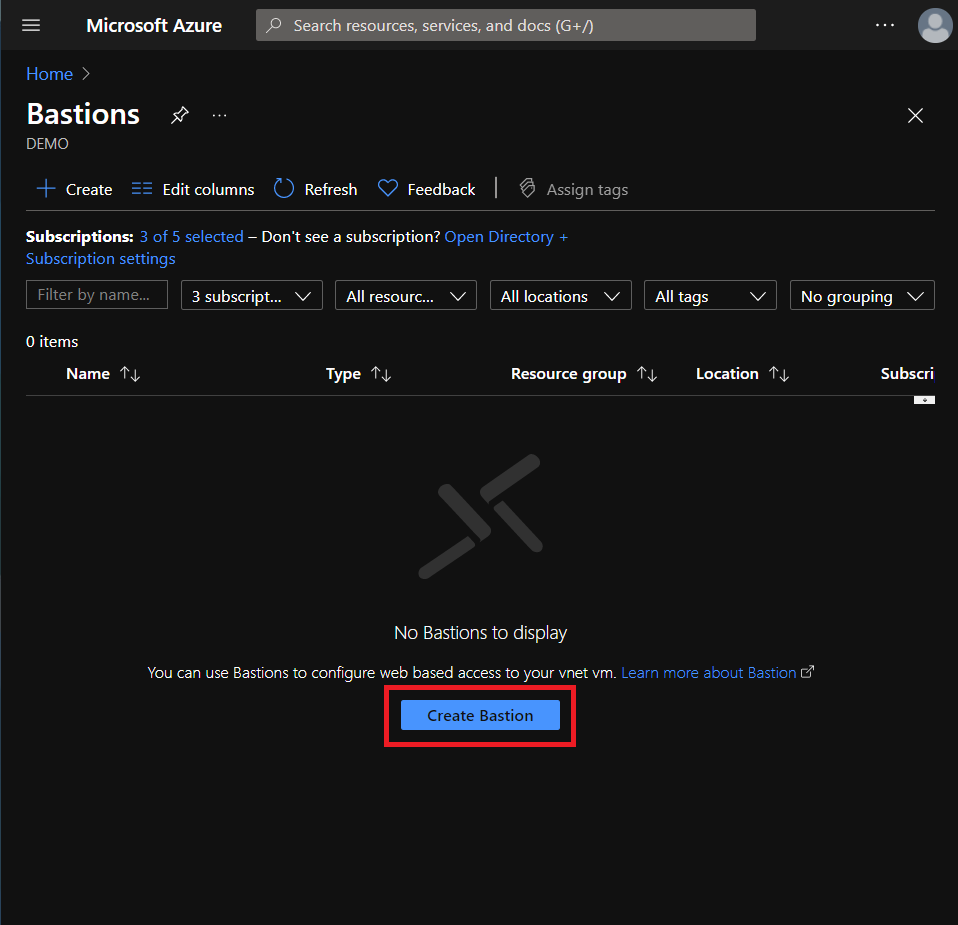Open the top bar ellipsis menu
The height and width of the screenshot is (925, 958).
coord(884,25)
